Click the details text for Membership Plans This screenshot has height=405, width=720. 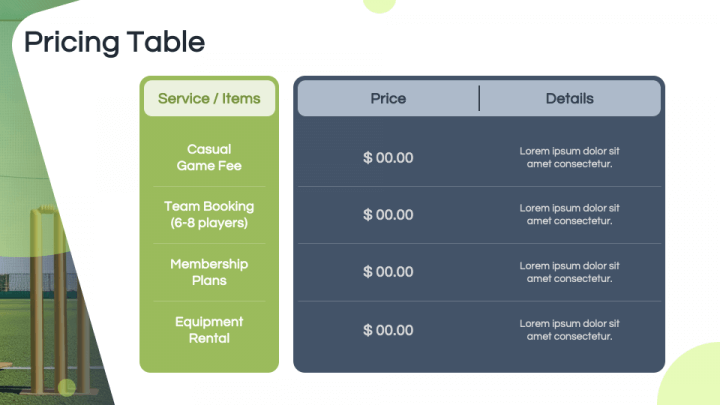click(x=569, y=272)
